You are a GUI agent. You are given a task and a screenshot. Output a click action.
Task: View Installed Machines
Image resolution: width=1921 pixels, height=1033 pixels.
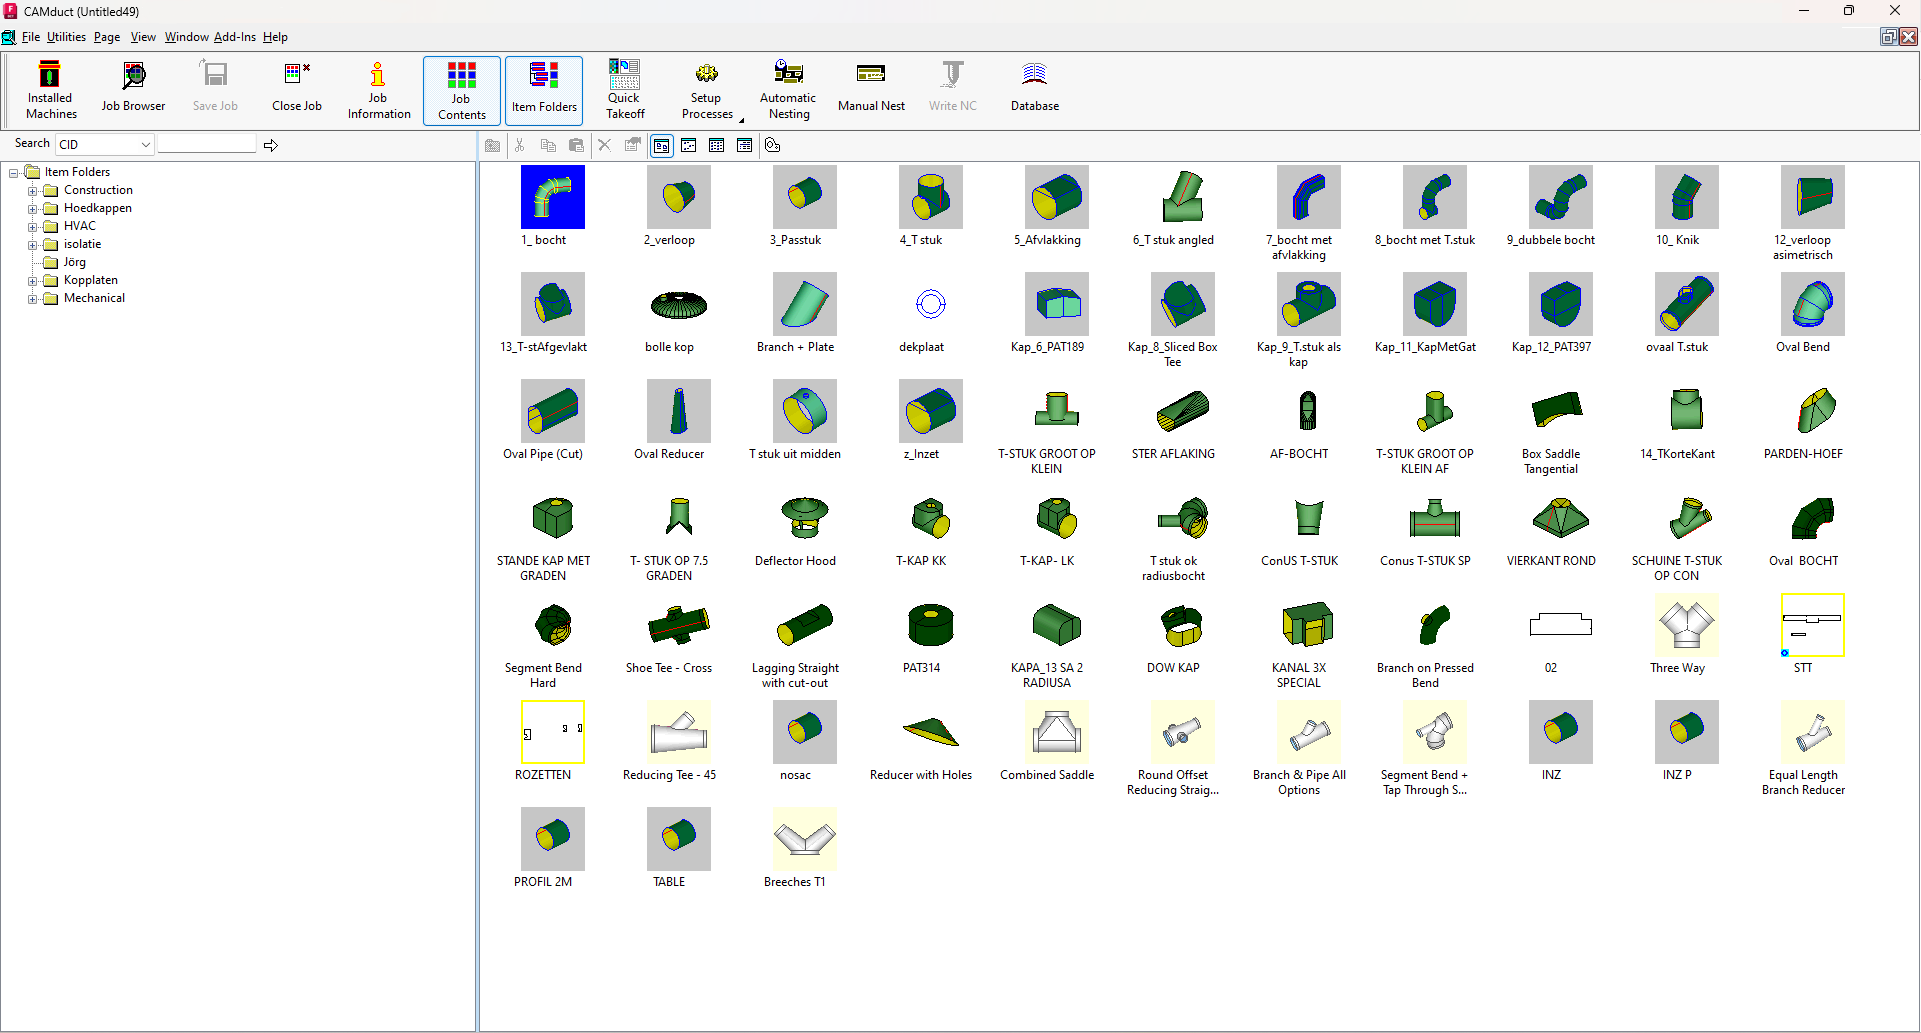click(50, 88)
